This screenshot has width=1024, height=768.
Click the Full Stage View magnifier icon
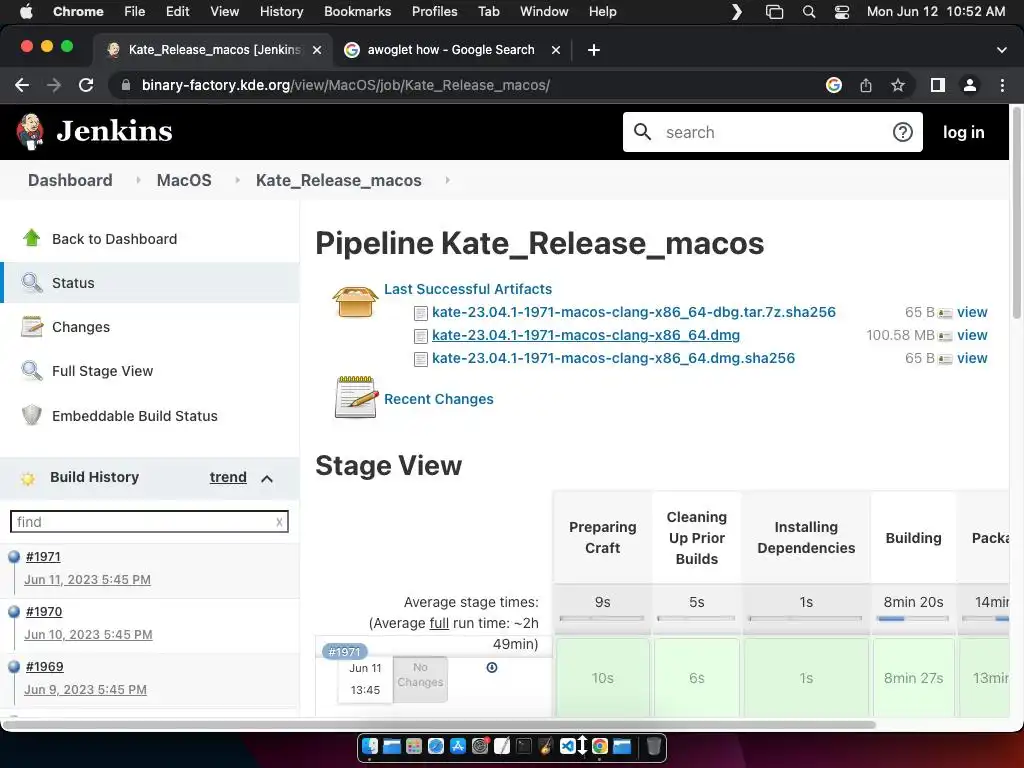(x=31, y=370)
